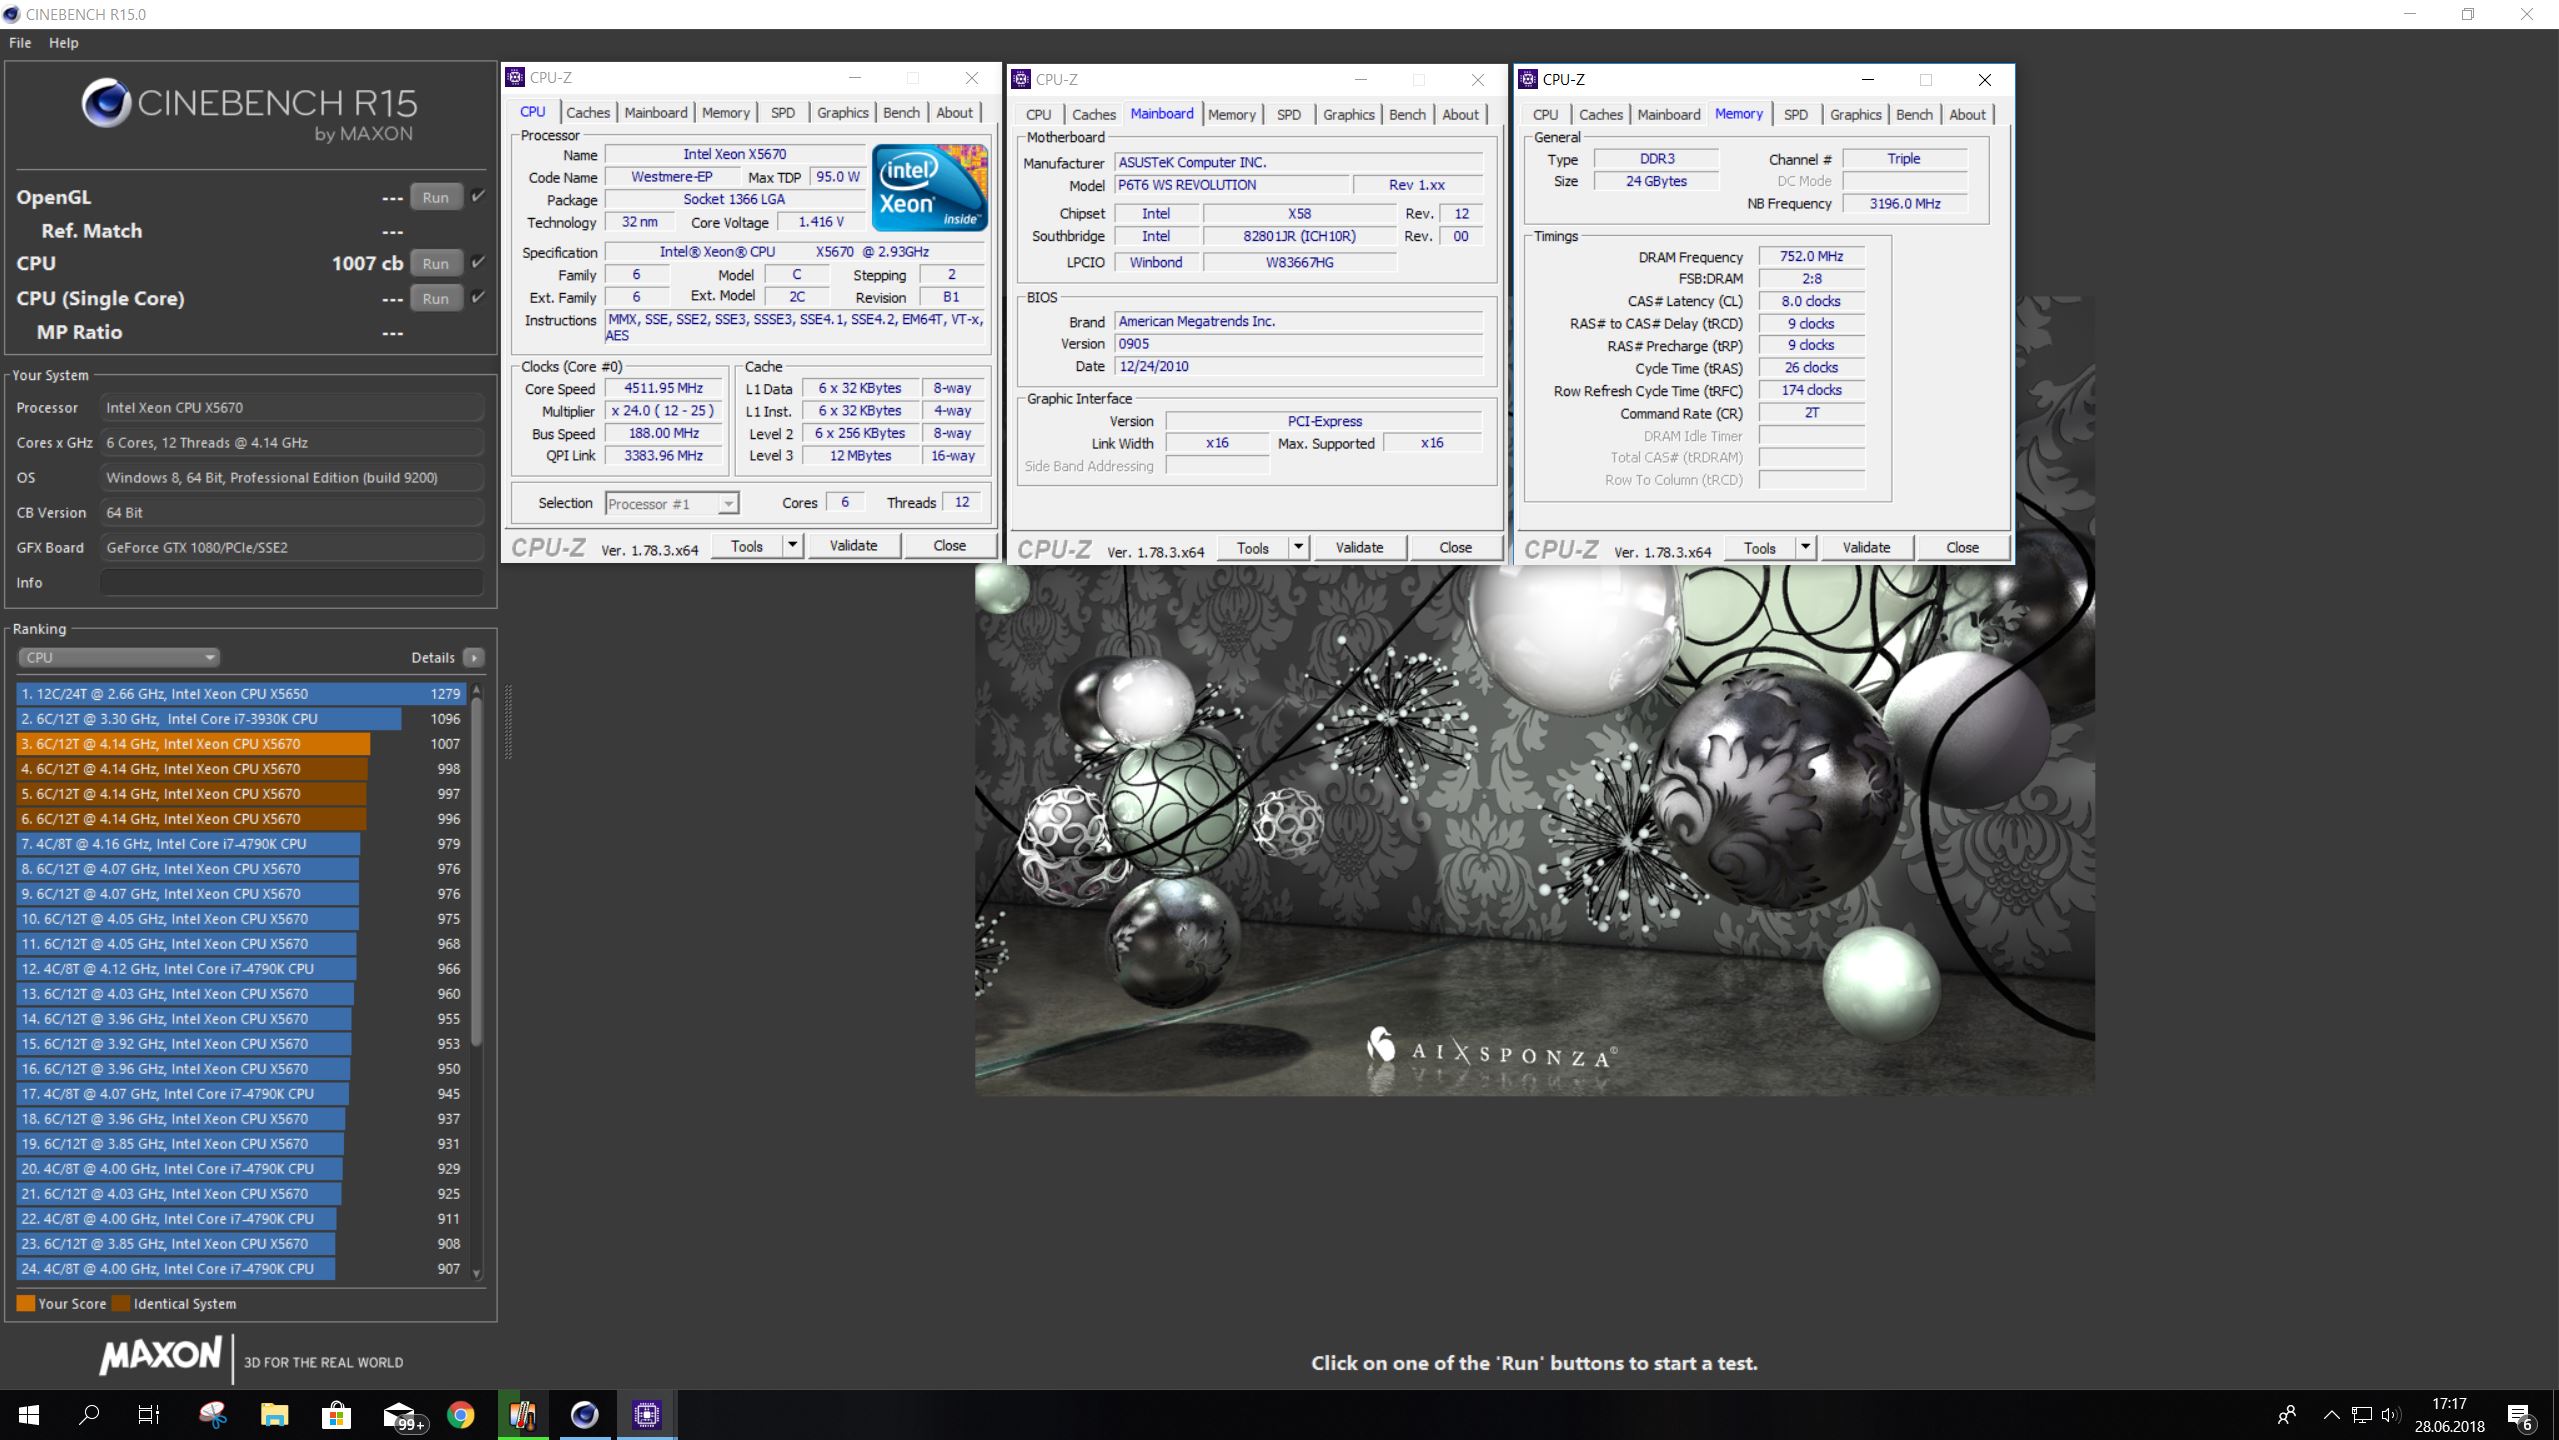The image size is (2559, 1440).
Task: Run the OpenGL benchmark
Action: 435,197
